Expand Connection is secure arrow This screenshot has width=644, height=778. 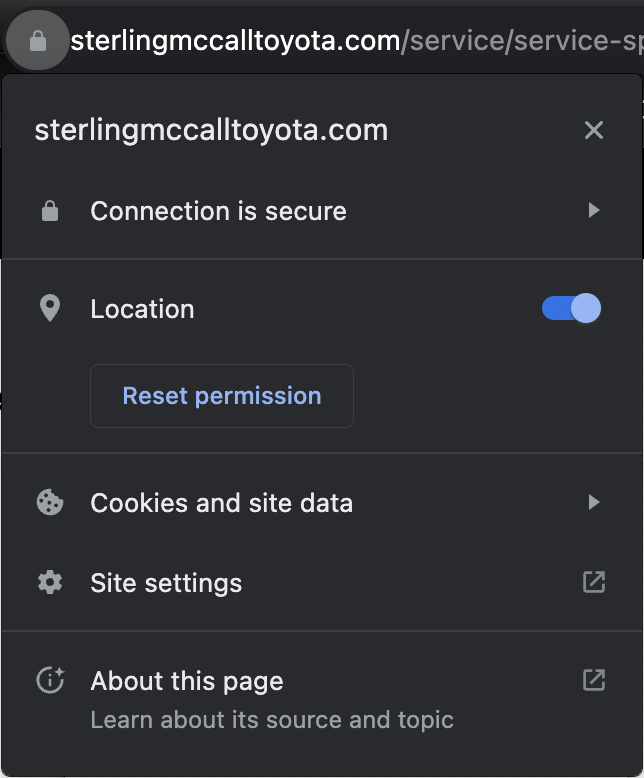(594, 210)
